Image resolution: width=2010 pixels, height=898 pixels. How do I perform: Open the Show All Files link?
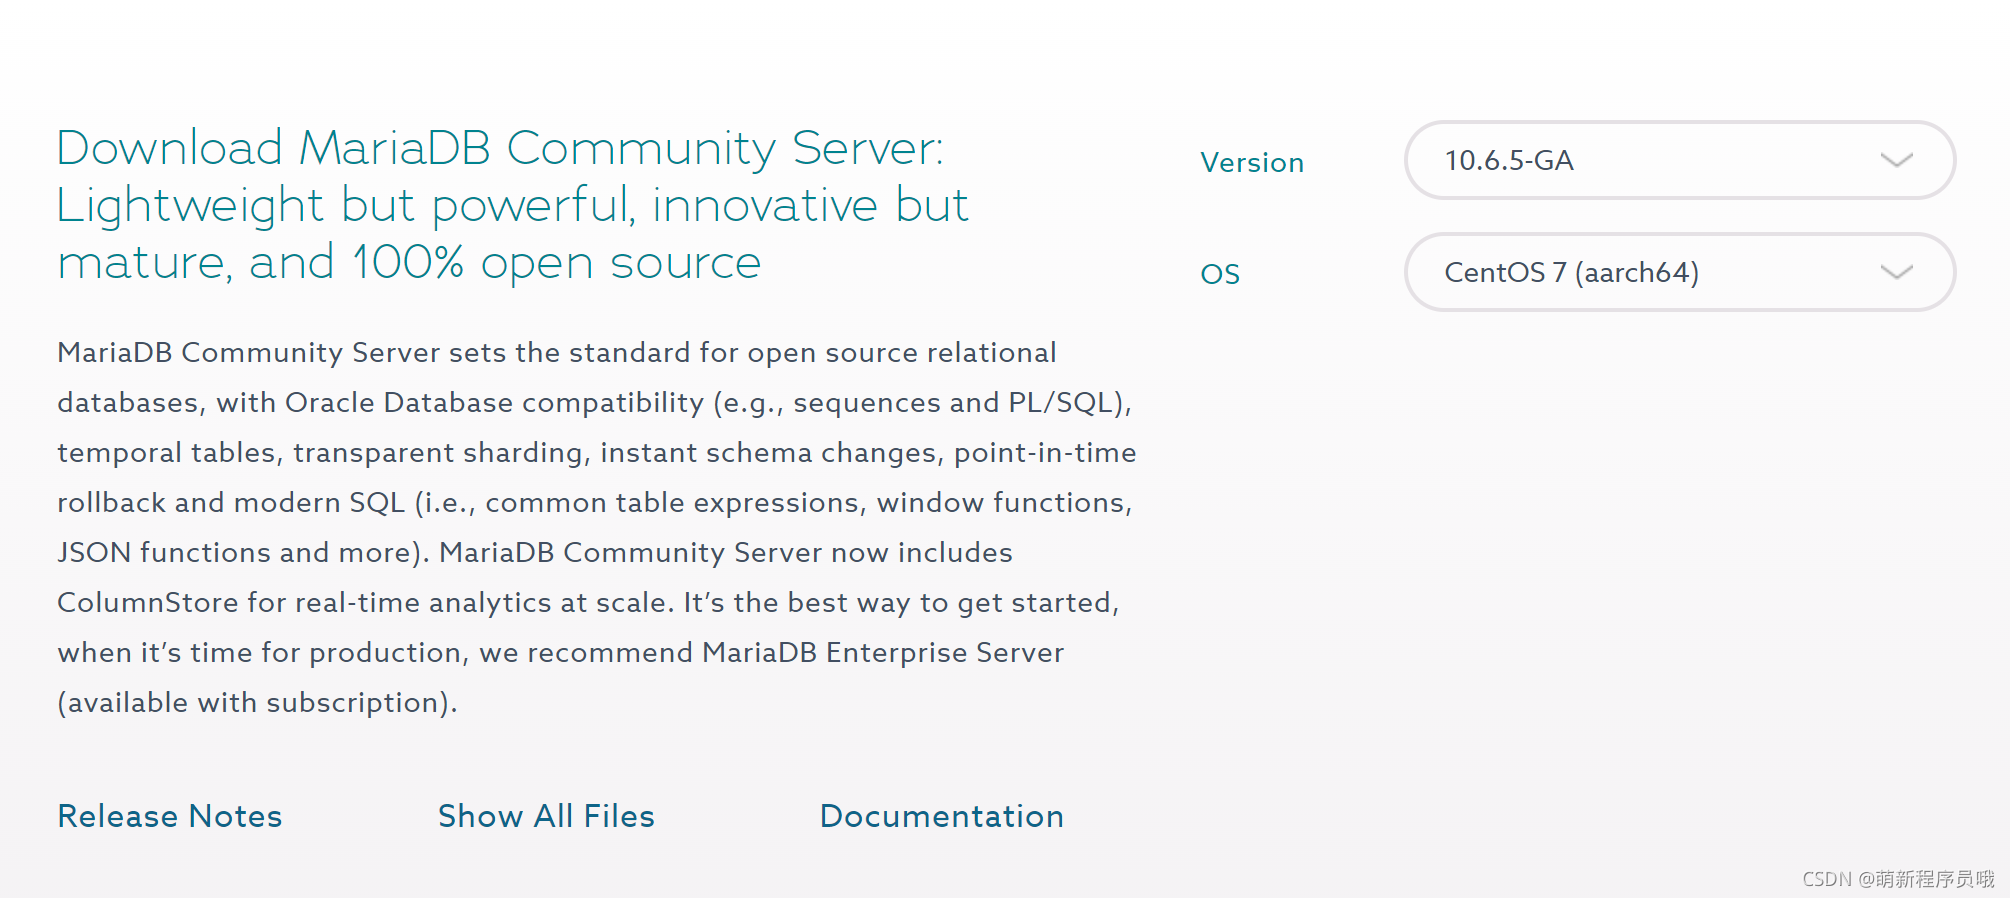pos(546,816)
